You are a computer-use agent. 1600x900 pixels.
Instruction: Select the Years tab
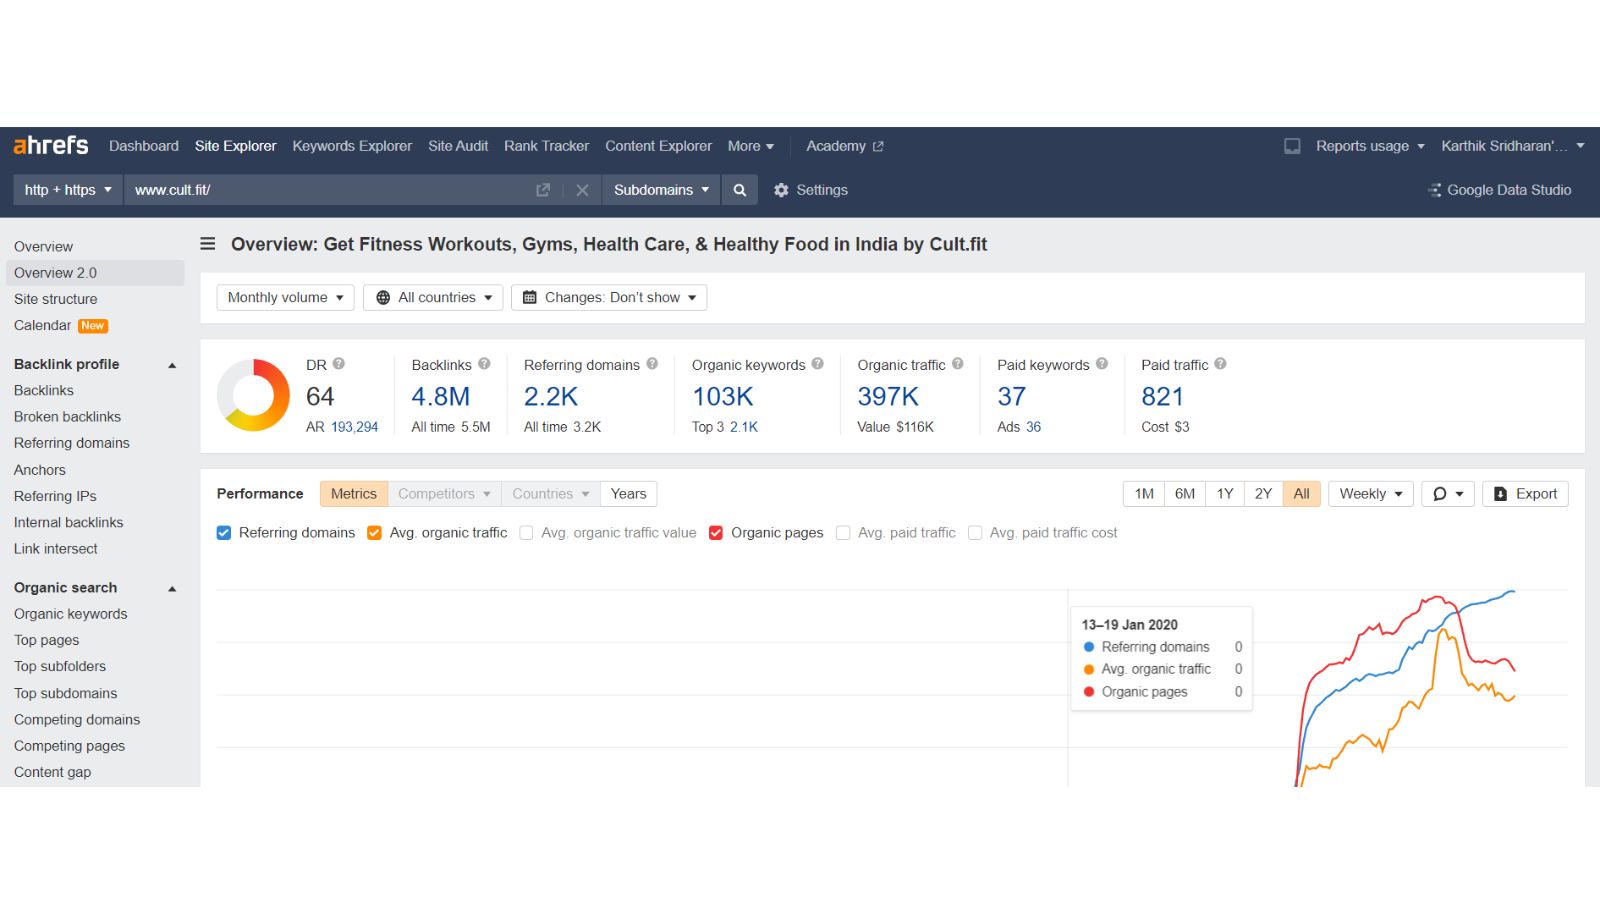(628, 494)
